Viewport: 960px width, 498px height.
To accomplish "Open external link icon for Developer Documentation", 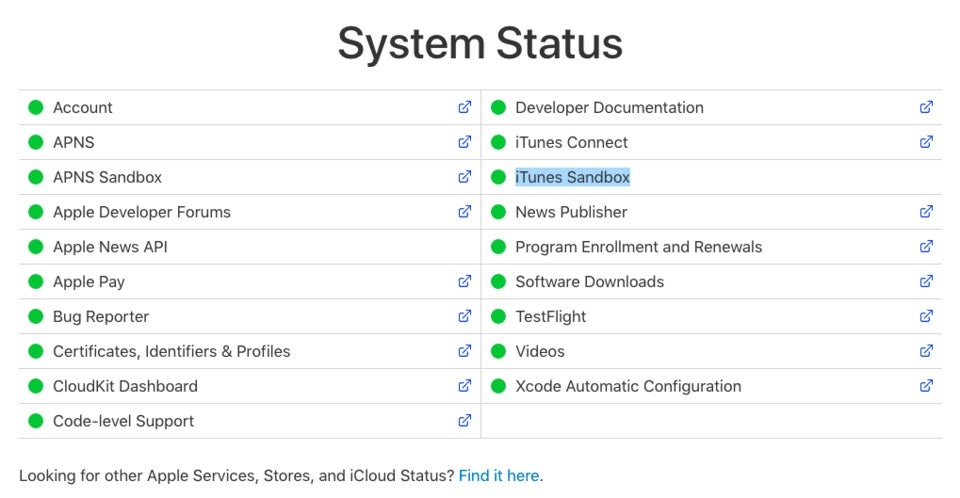I will (x=926, y=107).
